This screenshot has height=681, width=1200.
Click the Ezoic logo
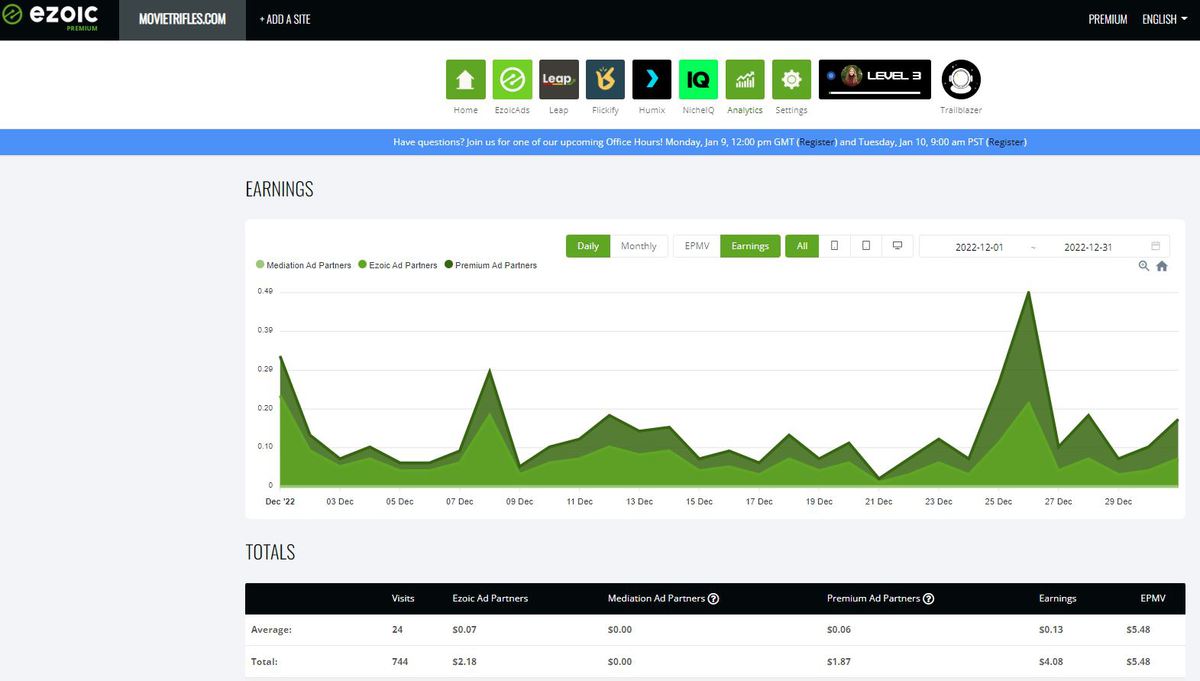(x=51, y=19)
